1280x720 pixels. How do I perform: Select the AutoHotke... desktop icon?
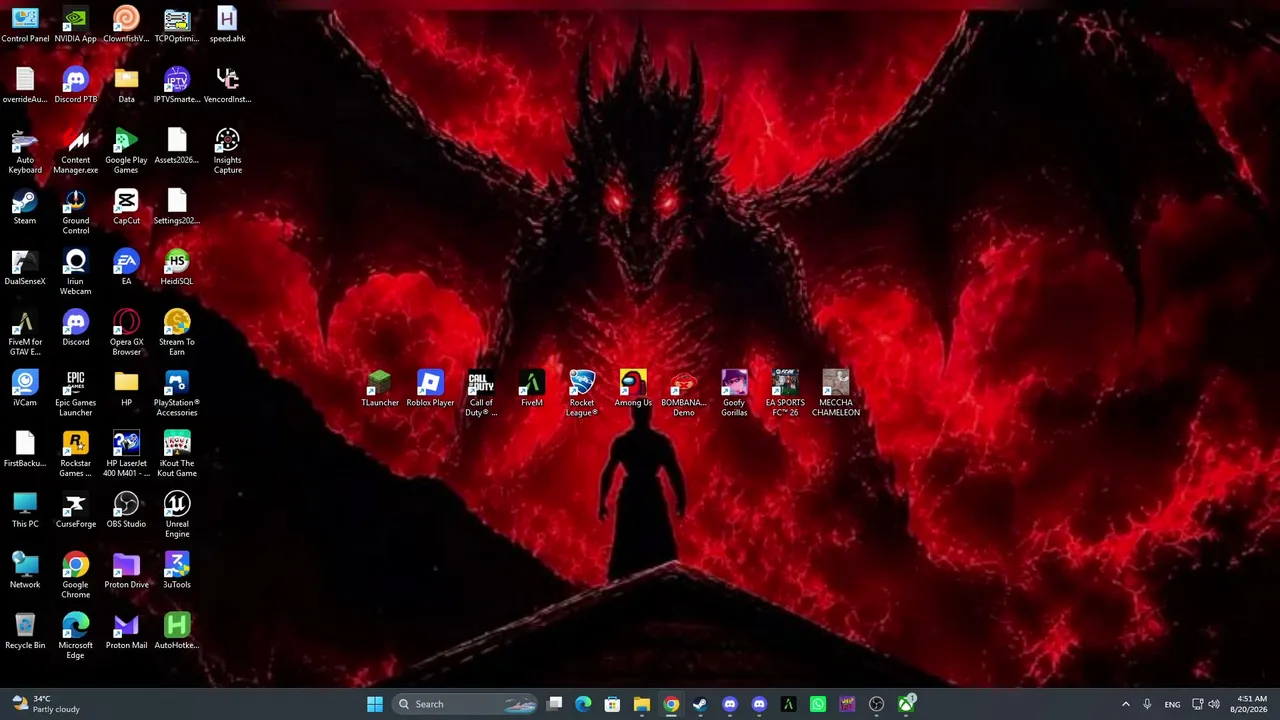coord(177,633)
